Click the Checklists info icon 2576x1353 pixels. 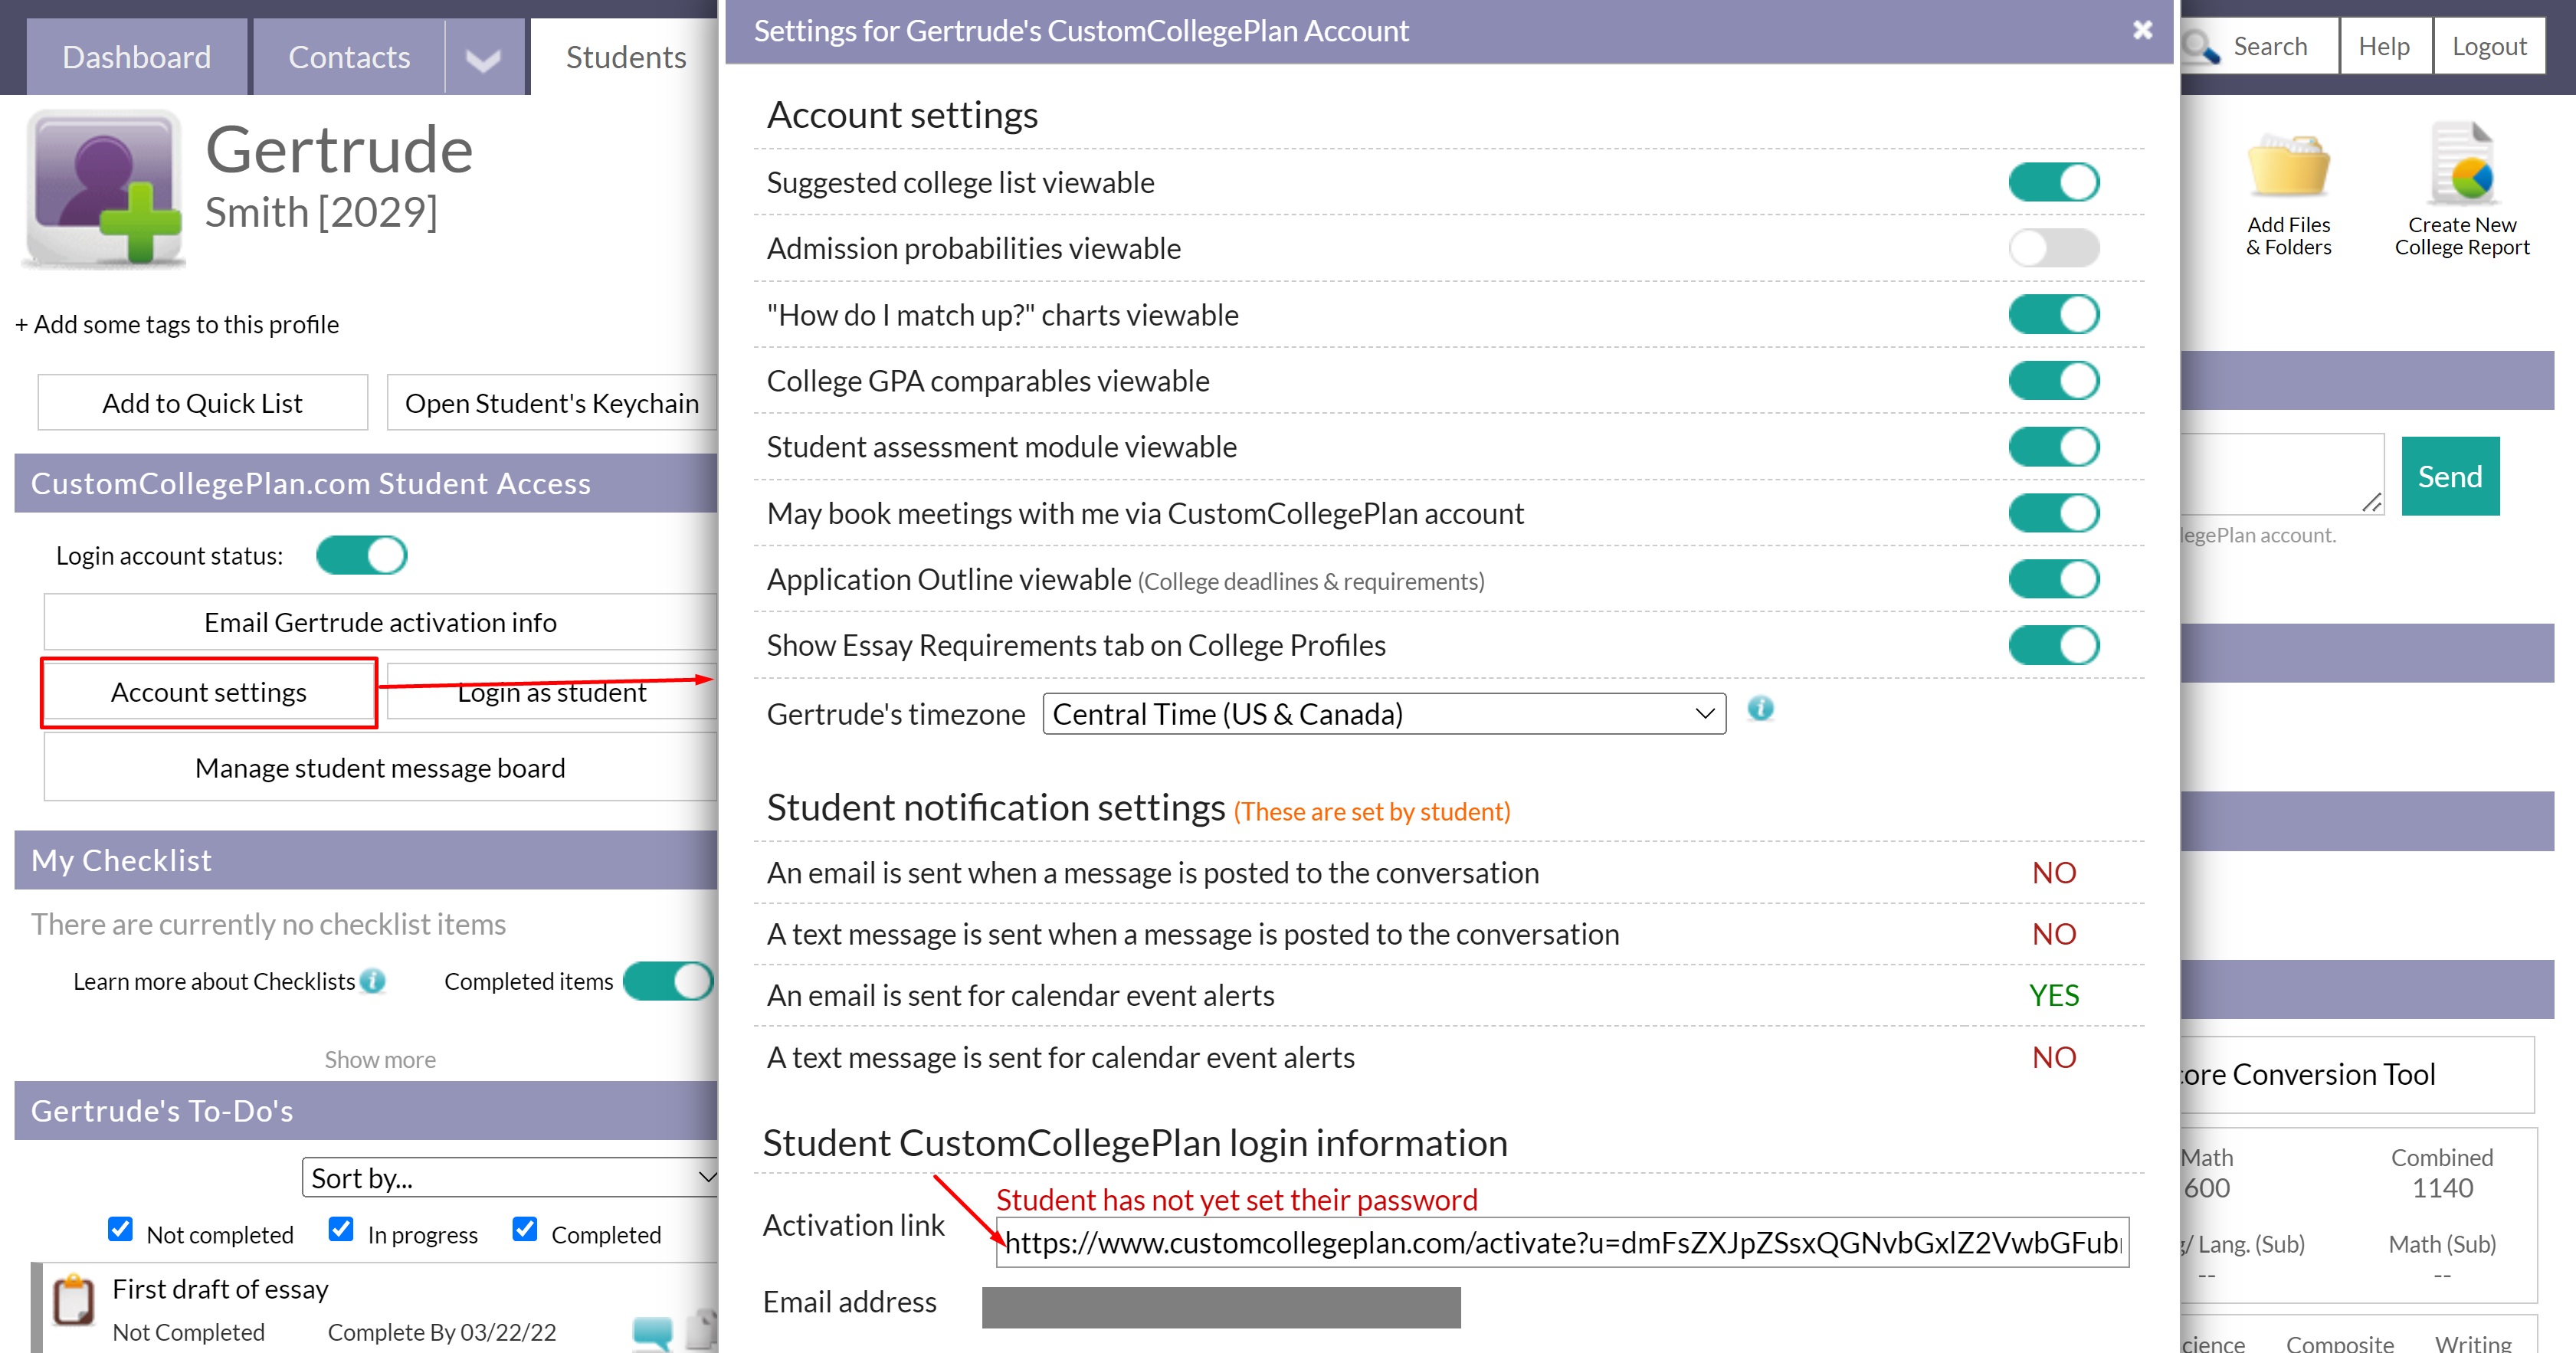pyautogui.click(x=373, y=981)
